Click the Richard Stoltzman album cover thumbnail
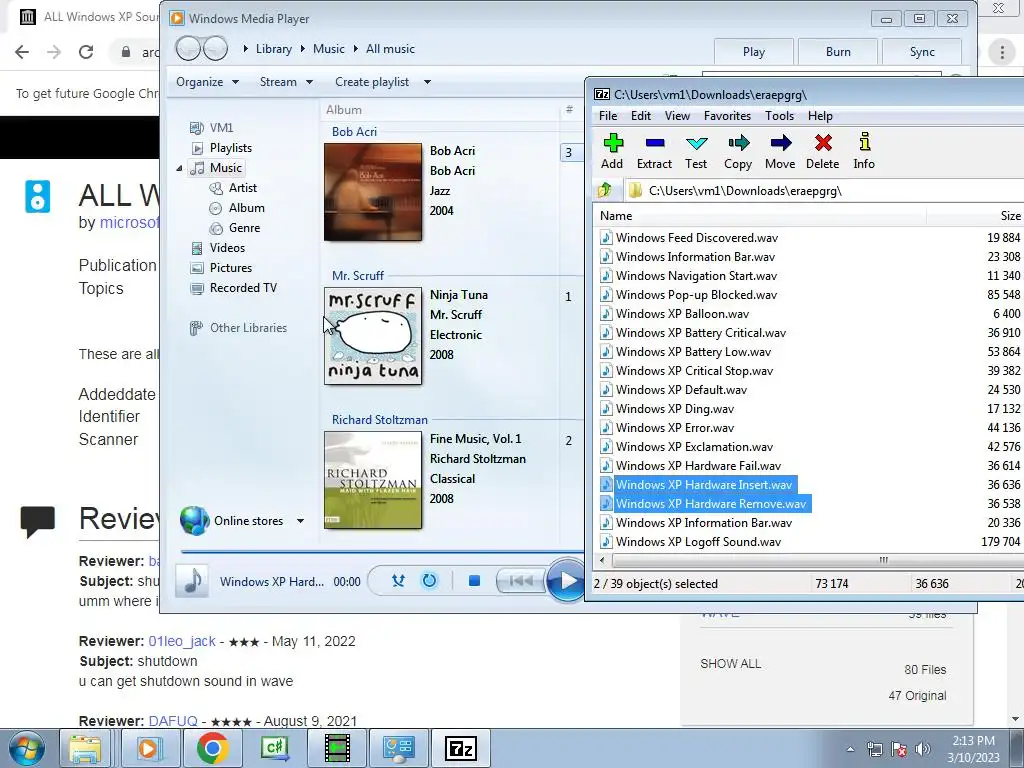 click(x=373, y=480)
